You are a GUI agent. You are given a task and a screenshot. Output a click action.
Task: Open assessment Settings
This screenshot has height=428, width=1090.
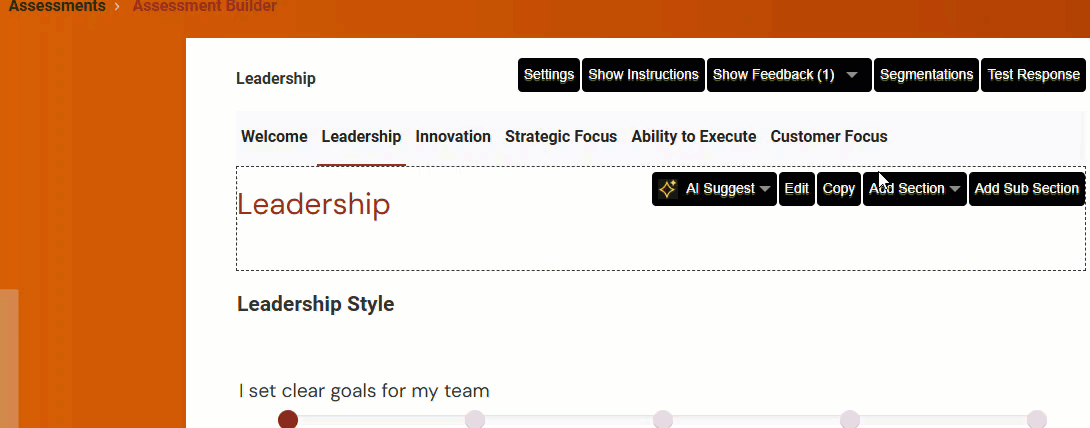(x=549, y=75)
